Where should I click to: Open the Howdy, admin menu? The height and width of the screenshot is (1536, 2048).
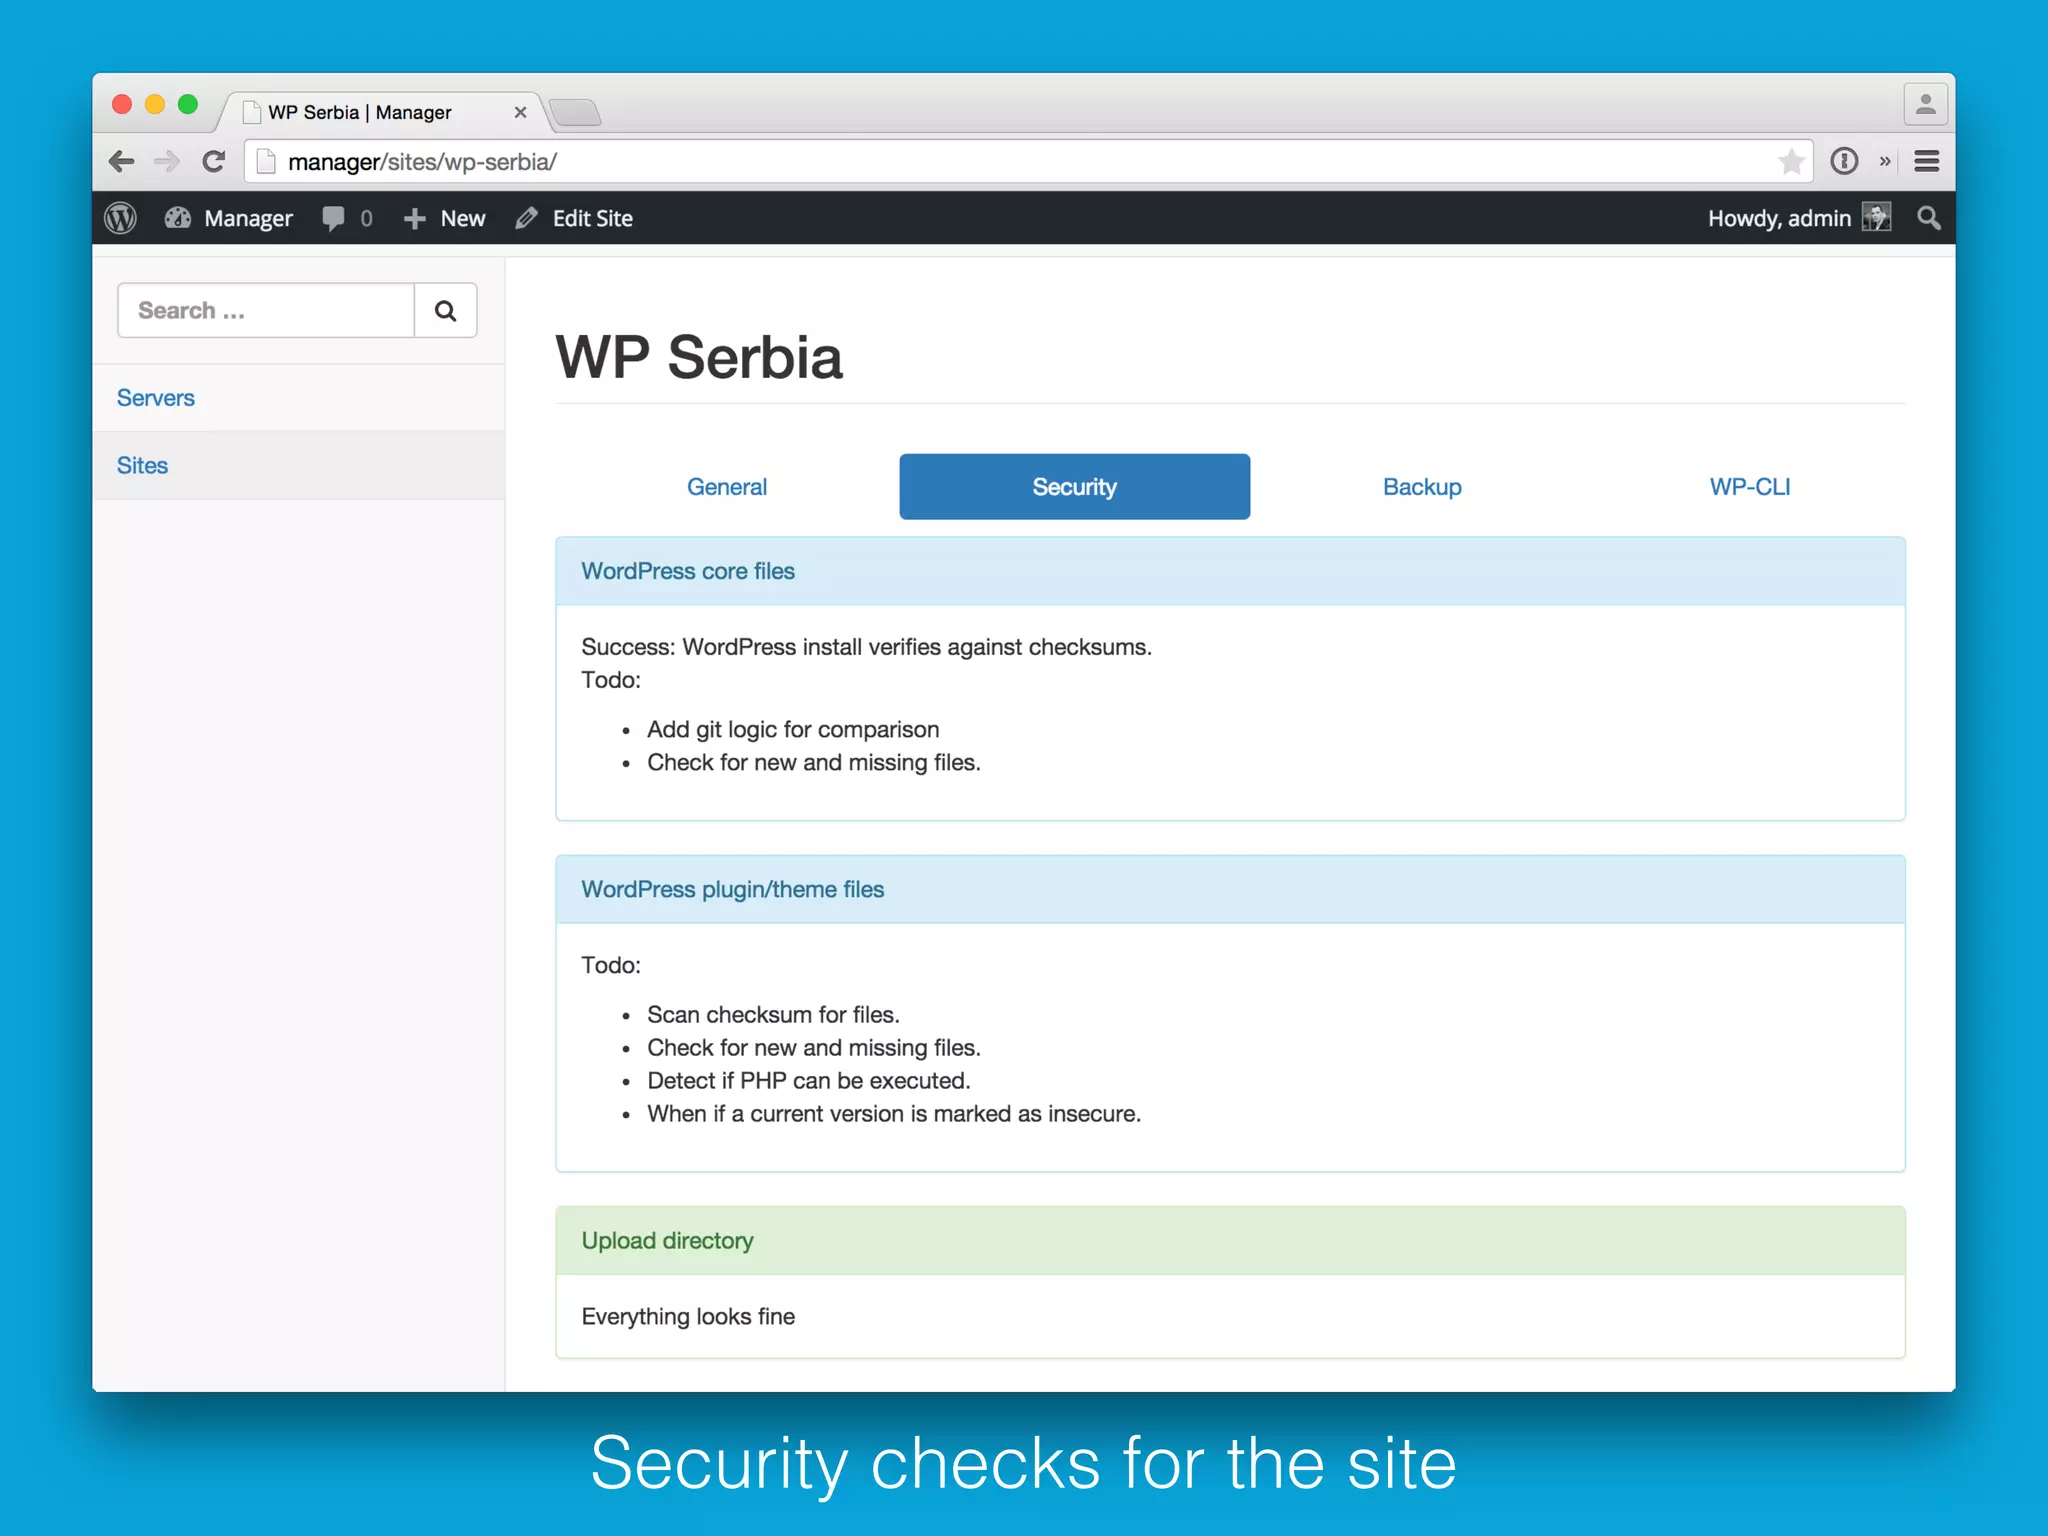(1778, 218)
